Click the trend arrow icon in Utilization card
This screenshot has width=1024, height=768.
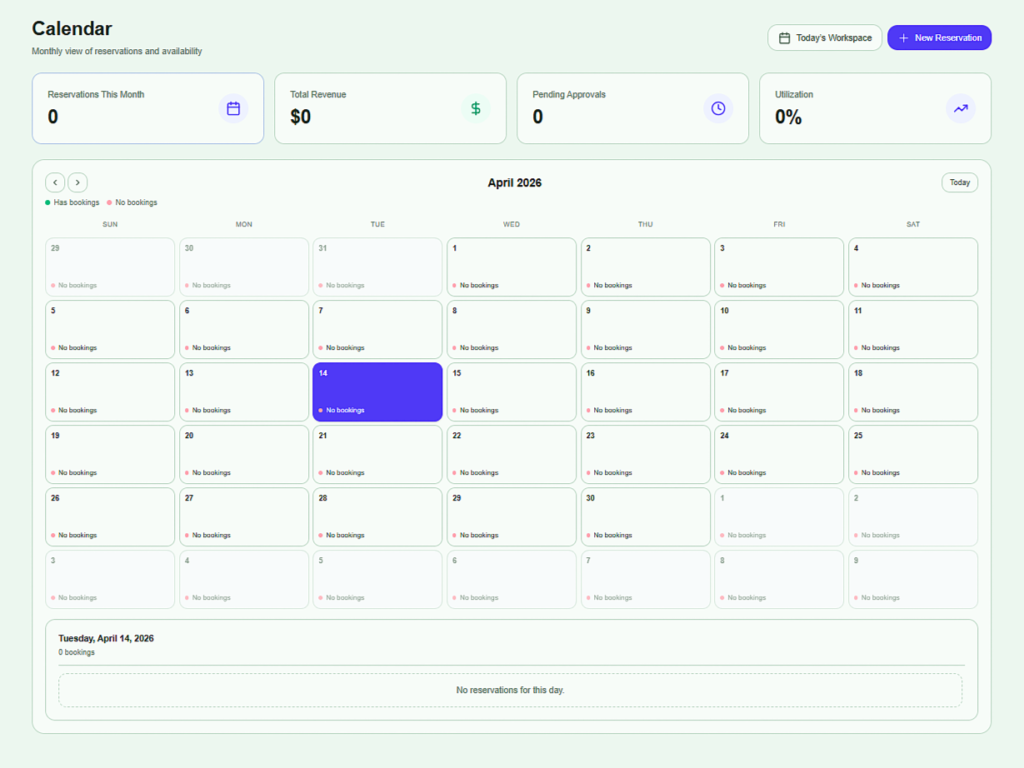pos(961,108)
